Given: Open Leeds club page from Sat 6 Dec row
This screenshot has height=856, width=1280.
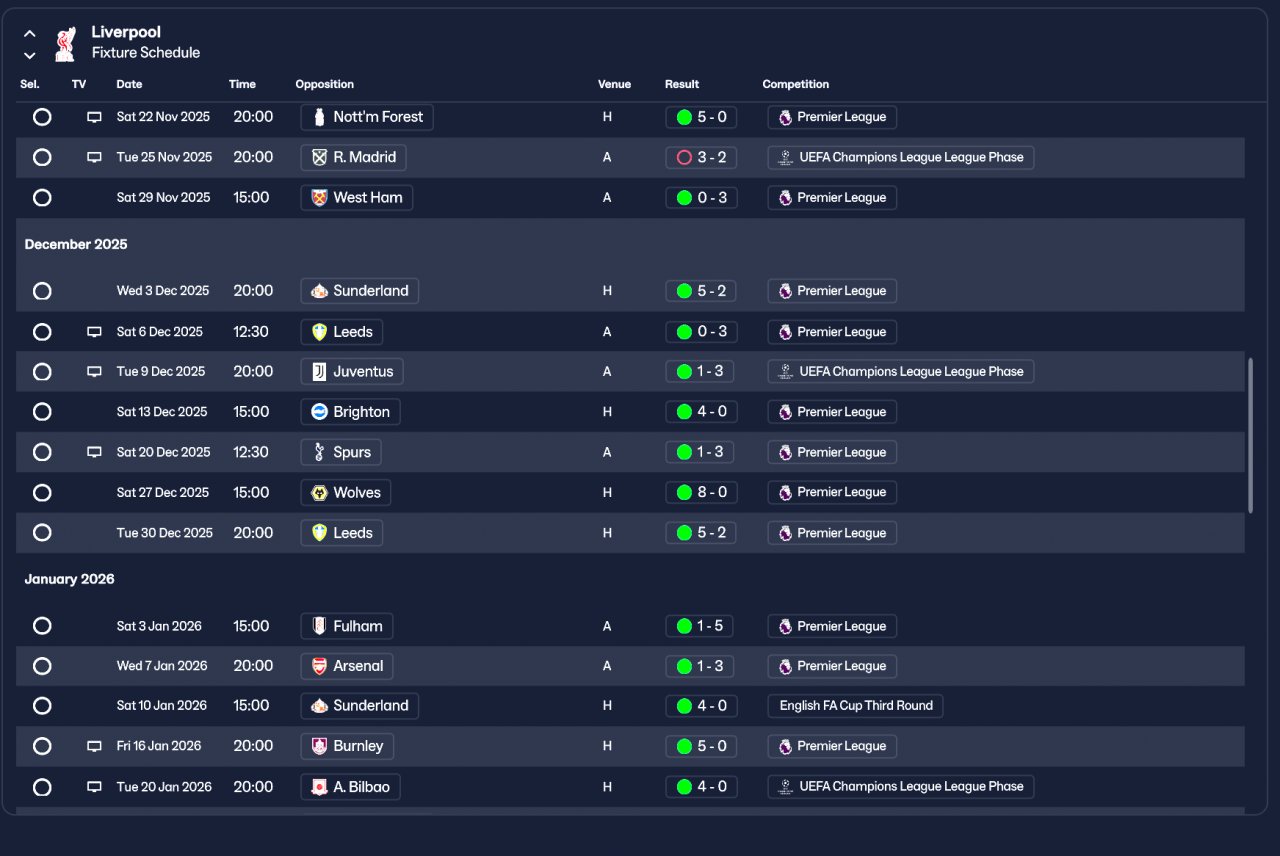Looking at the screenshot, I should click(x=342, y=332).
